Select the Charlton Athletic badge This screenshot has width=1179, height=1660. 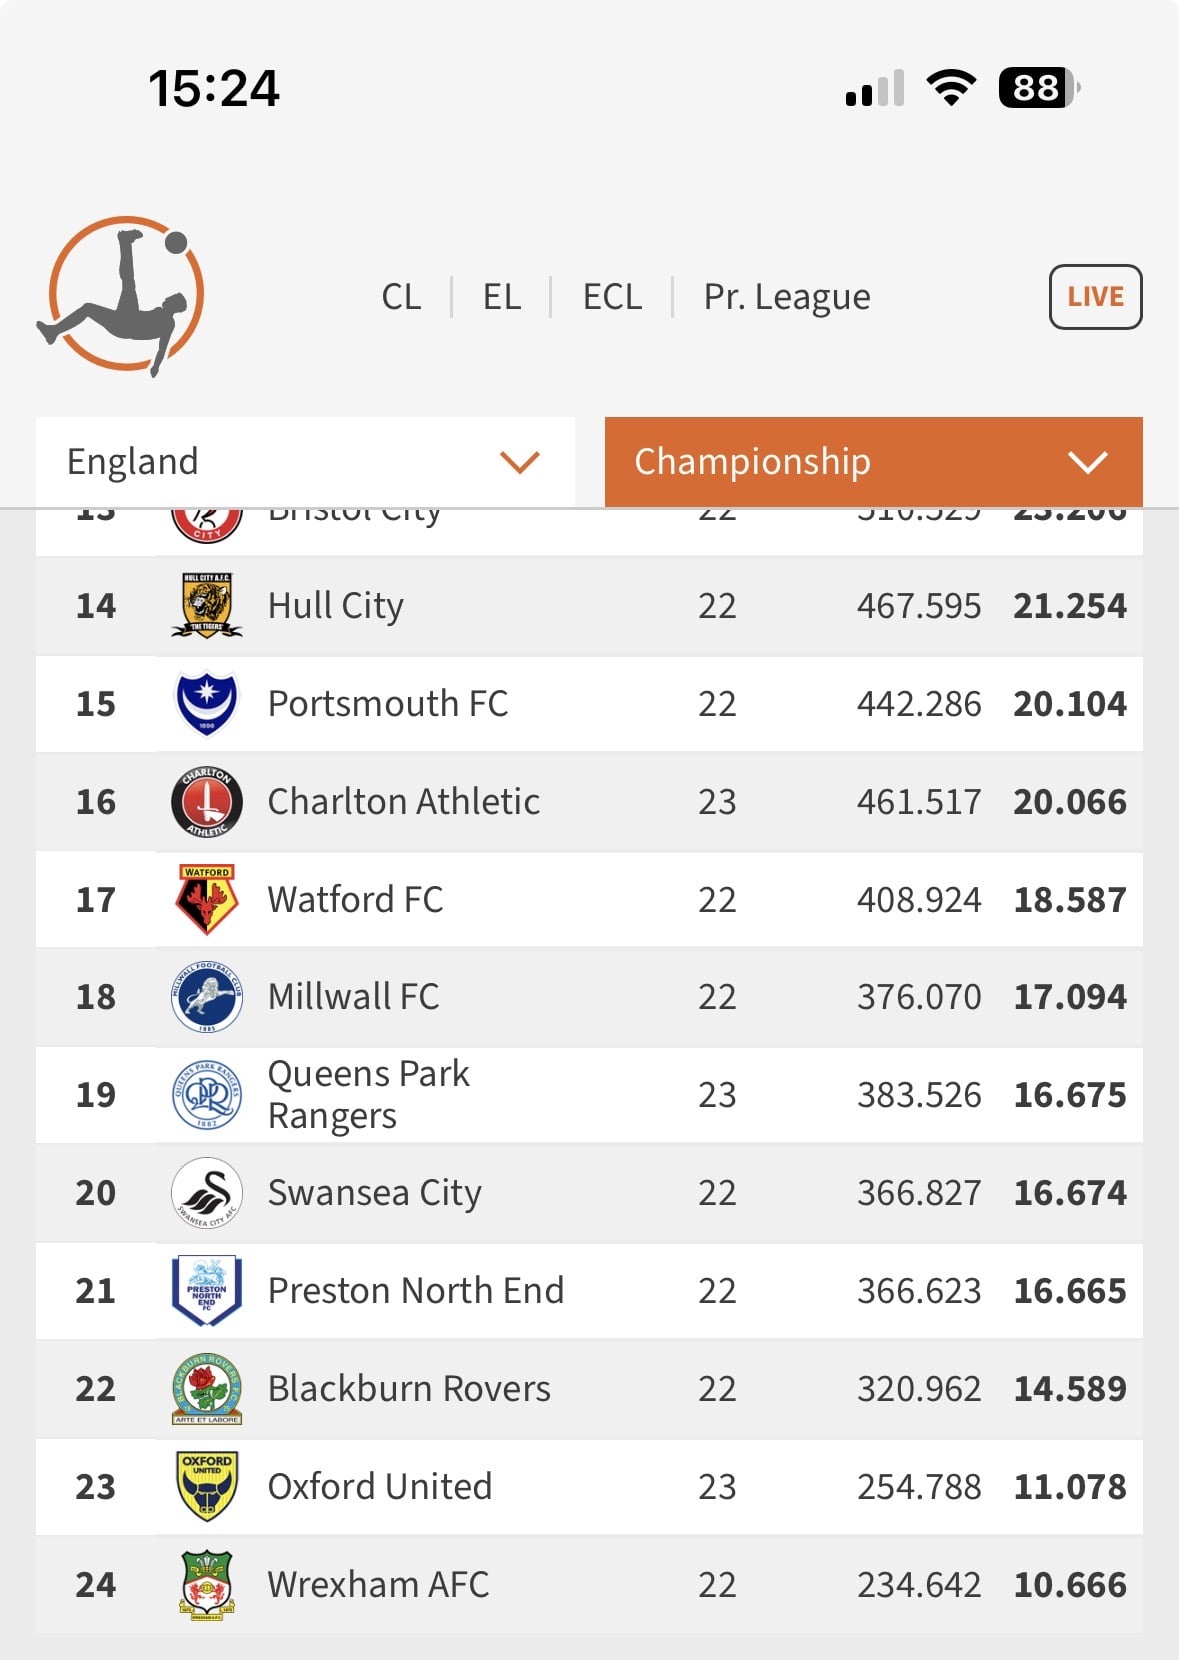(207, 801)
